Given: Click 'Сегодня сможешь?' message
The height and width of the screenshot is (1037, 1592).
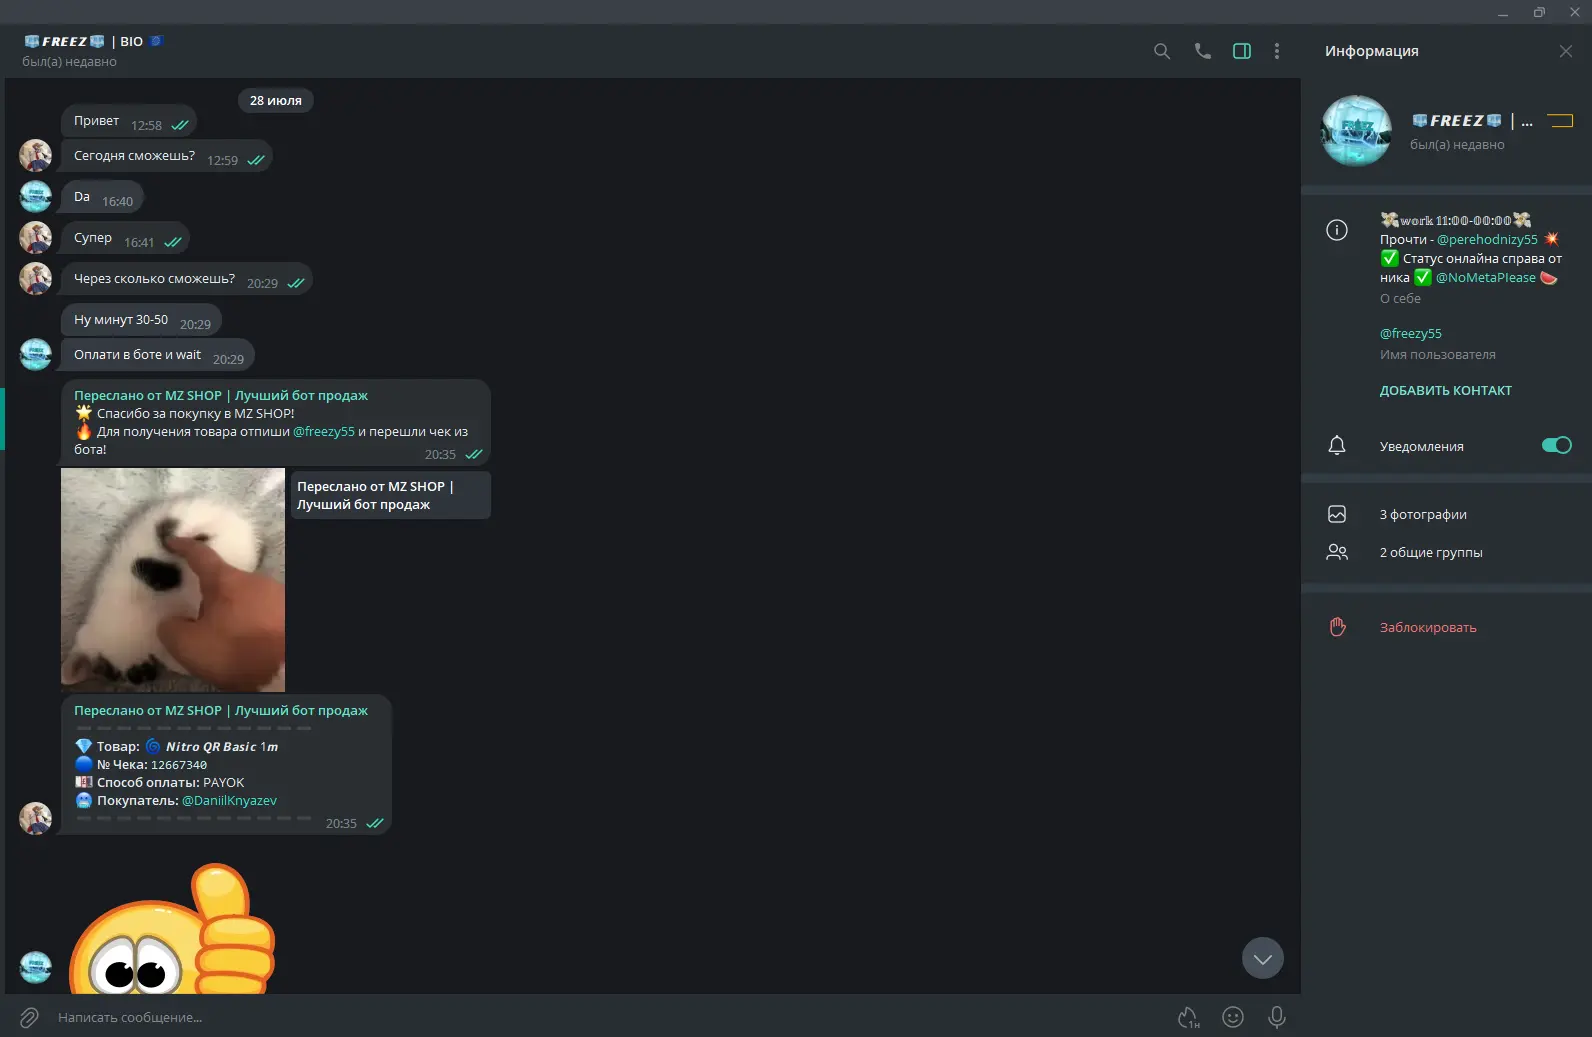Looking at the screenshot, I should (x=167, y=156).
